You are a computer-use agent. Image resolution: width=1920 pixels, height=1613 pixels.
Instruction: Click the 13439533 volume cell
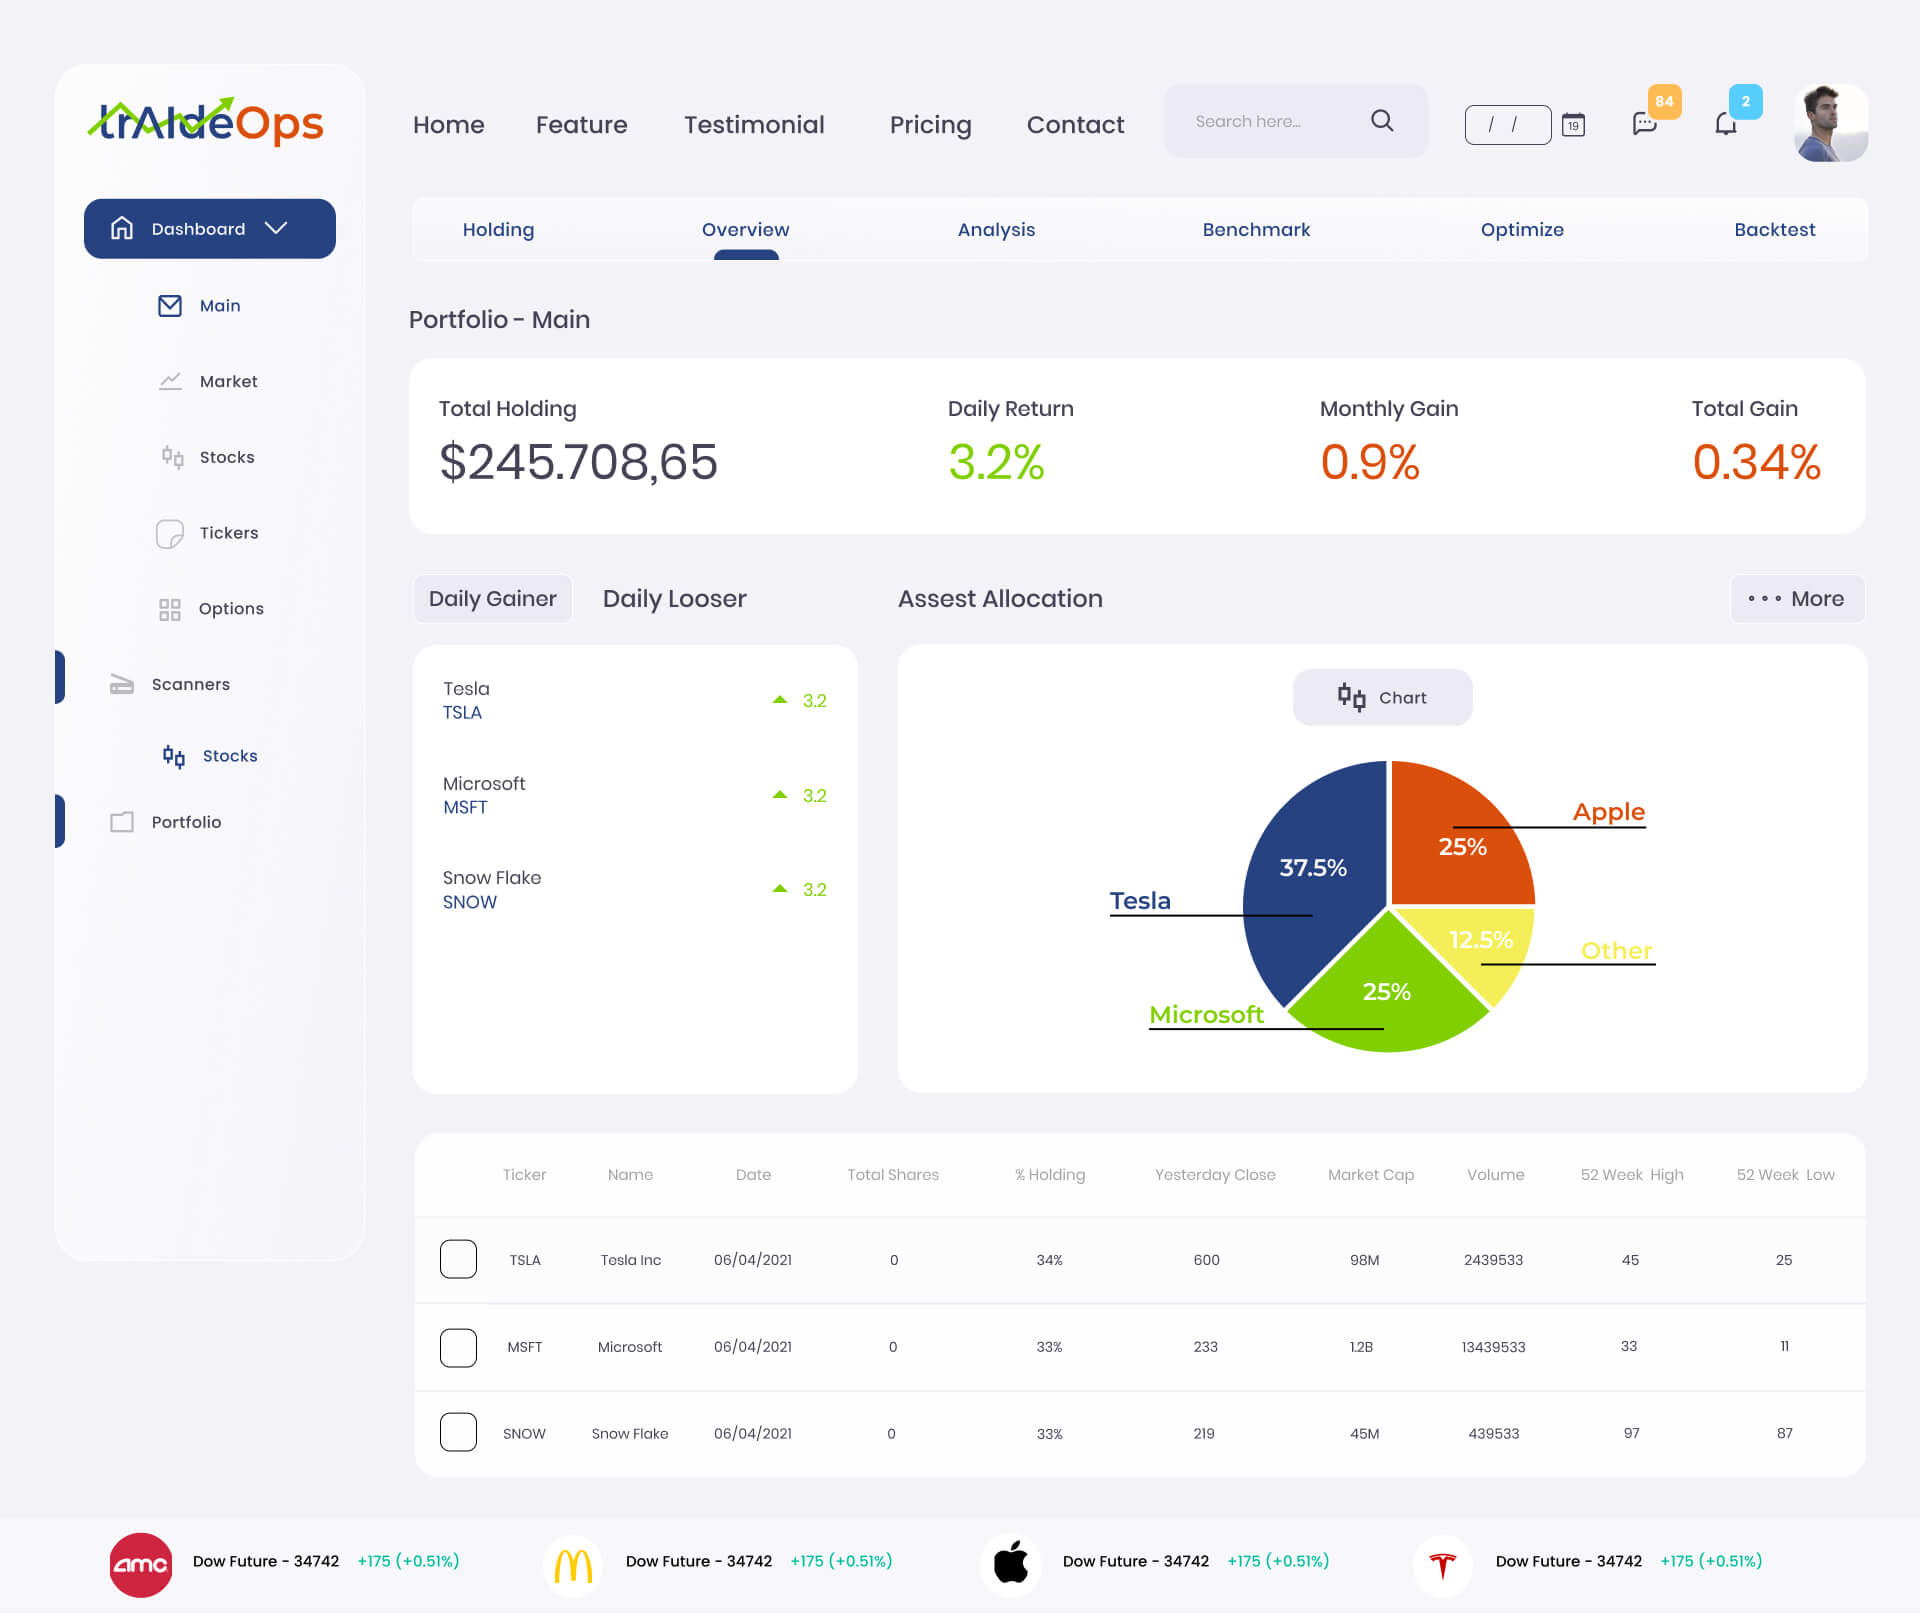click(1493, 1347)
